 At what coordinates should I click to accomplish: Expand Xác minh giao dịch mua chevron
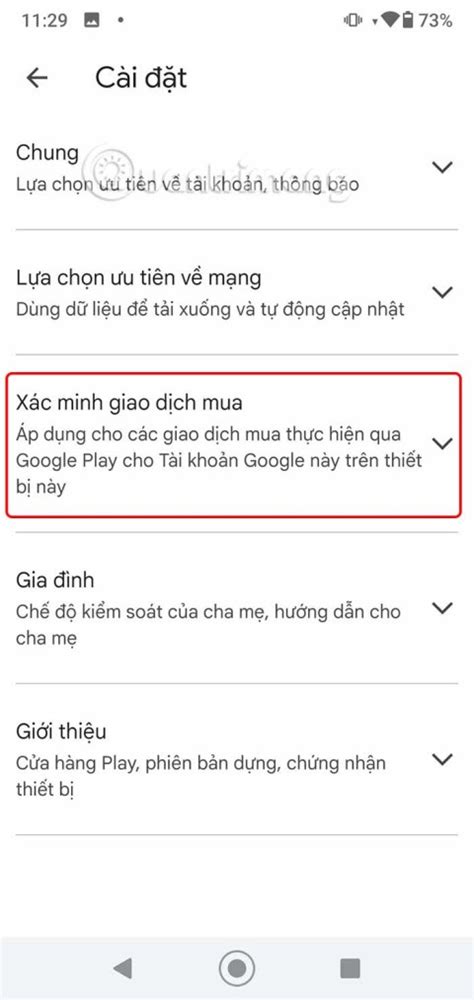click(442, 443)
